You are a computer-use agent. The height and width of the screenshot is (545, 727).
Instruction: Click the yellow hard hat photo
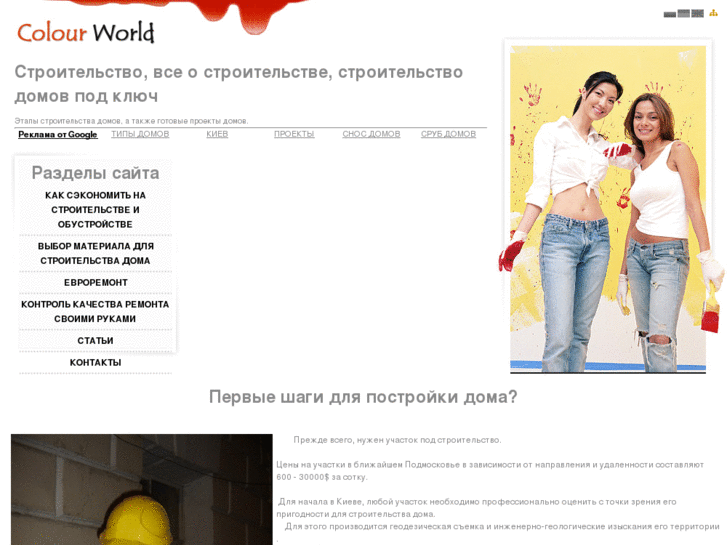[141, 490]
